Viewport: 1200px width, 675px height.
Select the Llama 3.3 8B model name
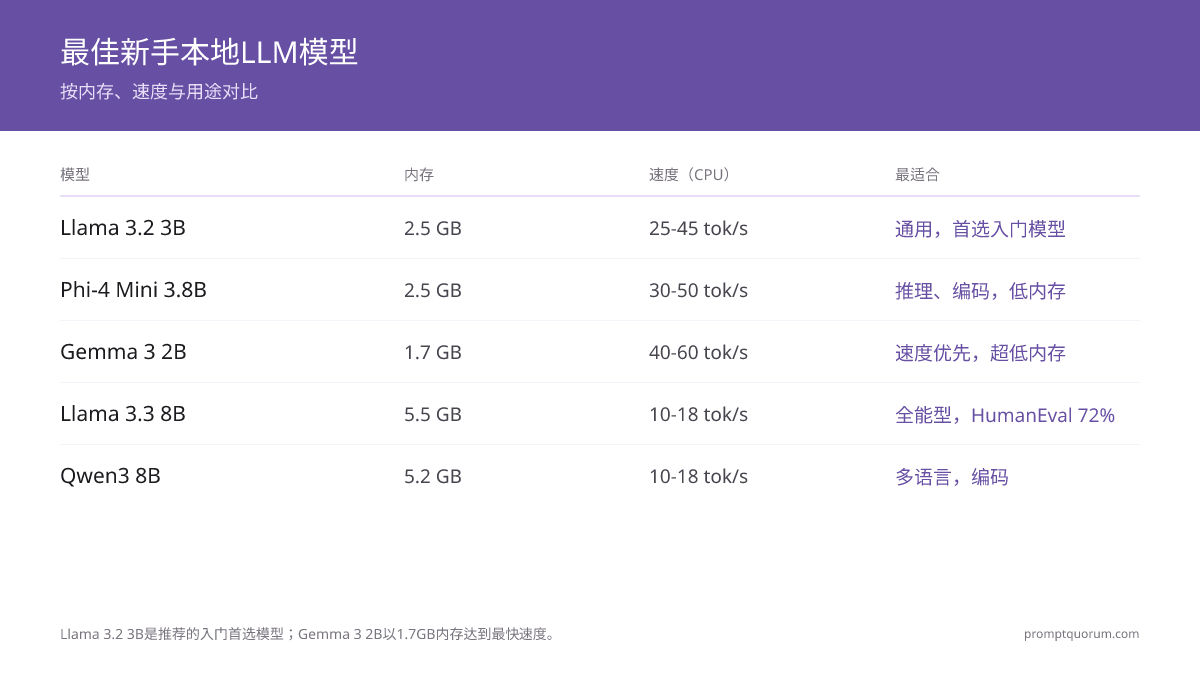[x=123, y=414]
